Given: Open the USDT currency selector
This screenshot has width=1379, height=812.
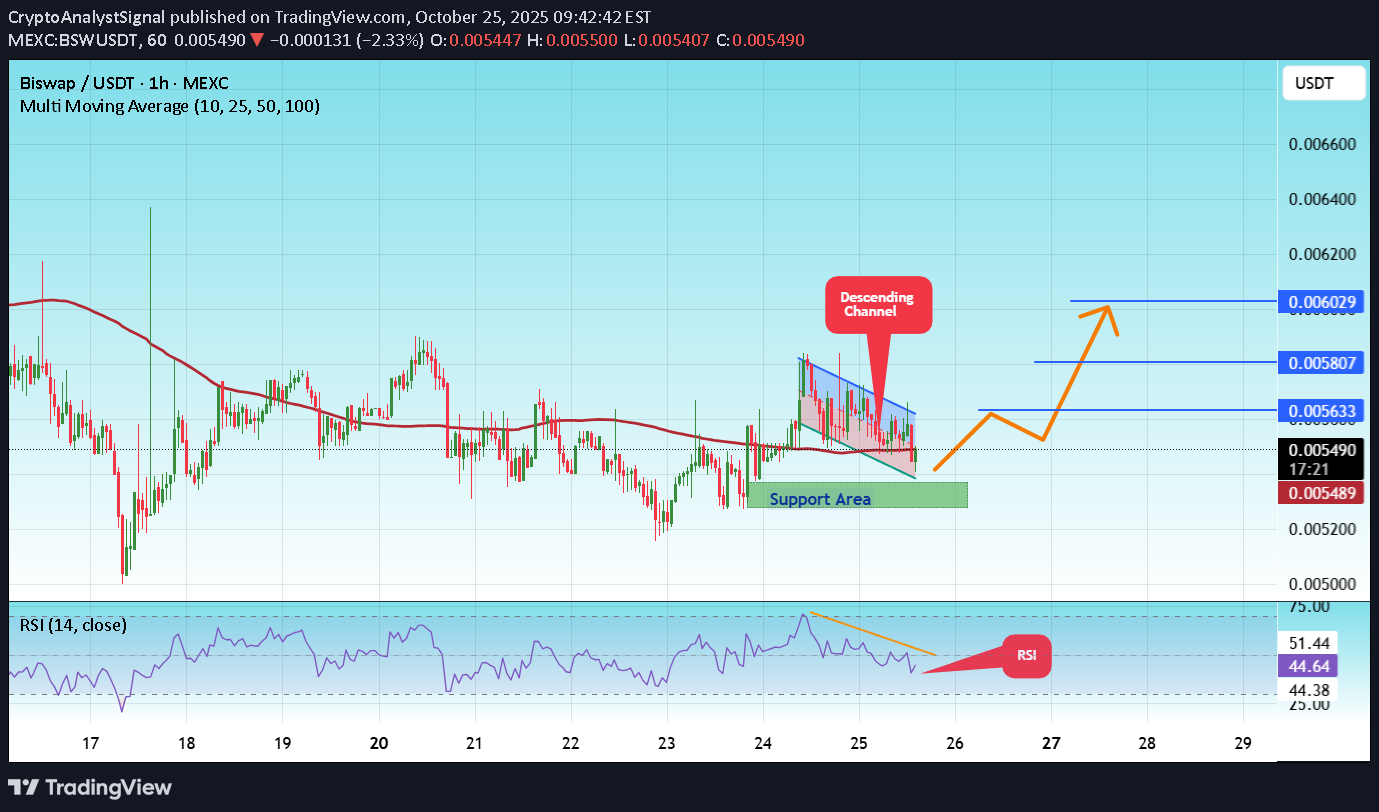Looking at the screenshot, I should pos(1323,83).
